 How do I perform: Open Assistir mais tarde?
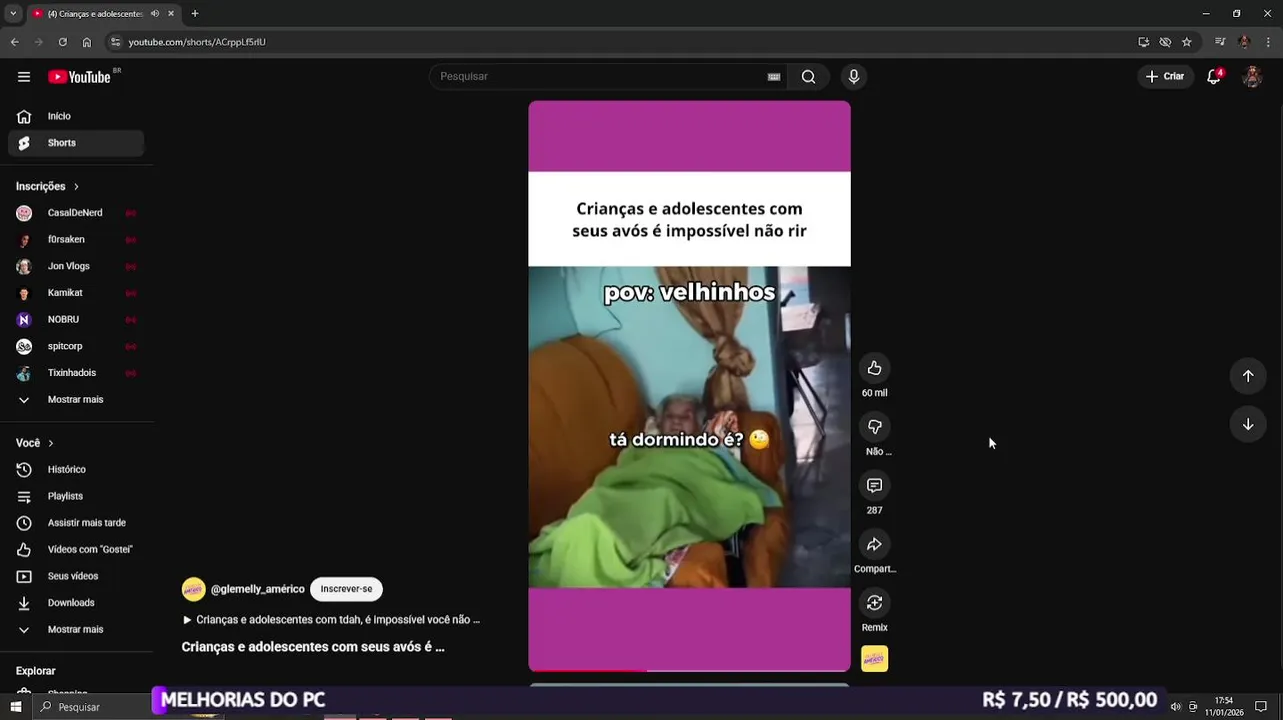pos(76,523)
